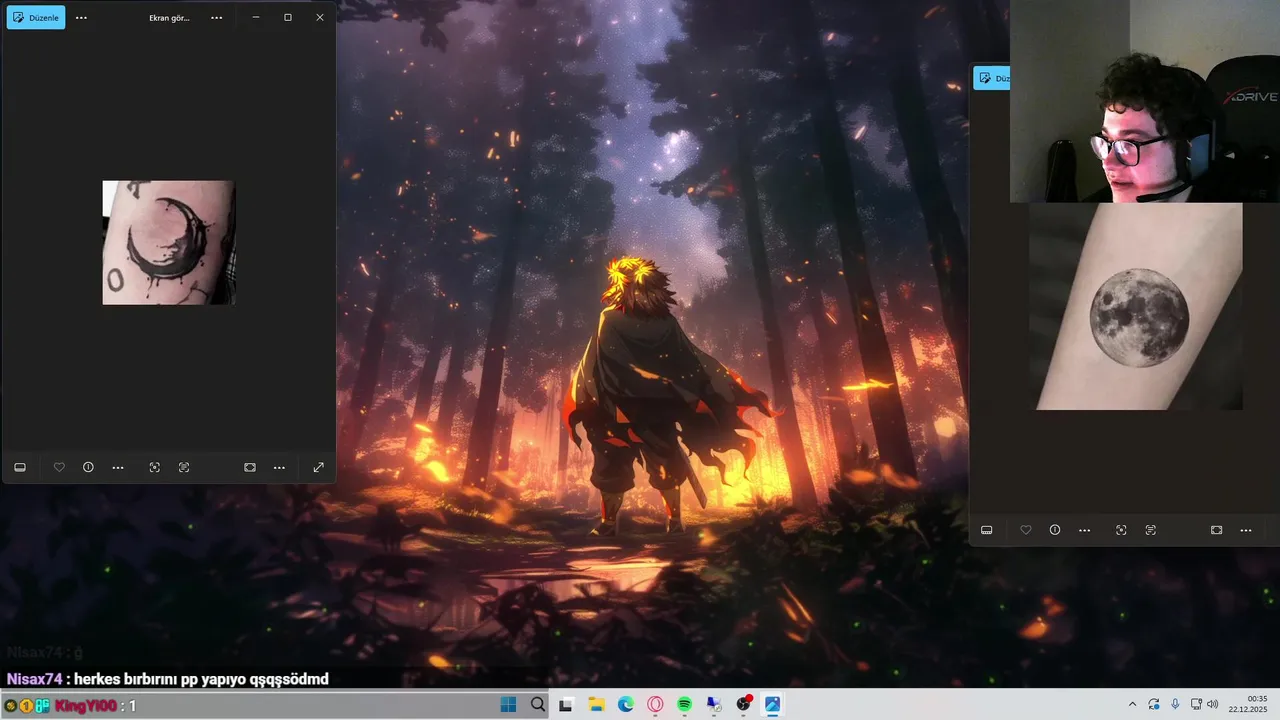Toggle filmstrip in crescent moon window
The width and height of the screenshot is (1280, 720).
coord(20,467)
